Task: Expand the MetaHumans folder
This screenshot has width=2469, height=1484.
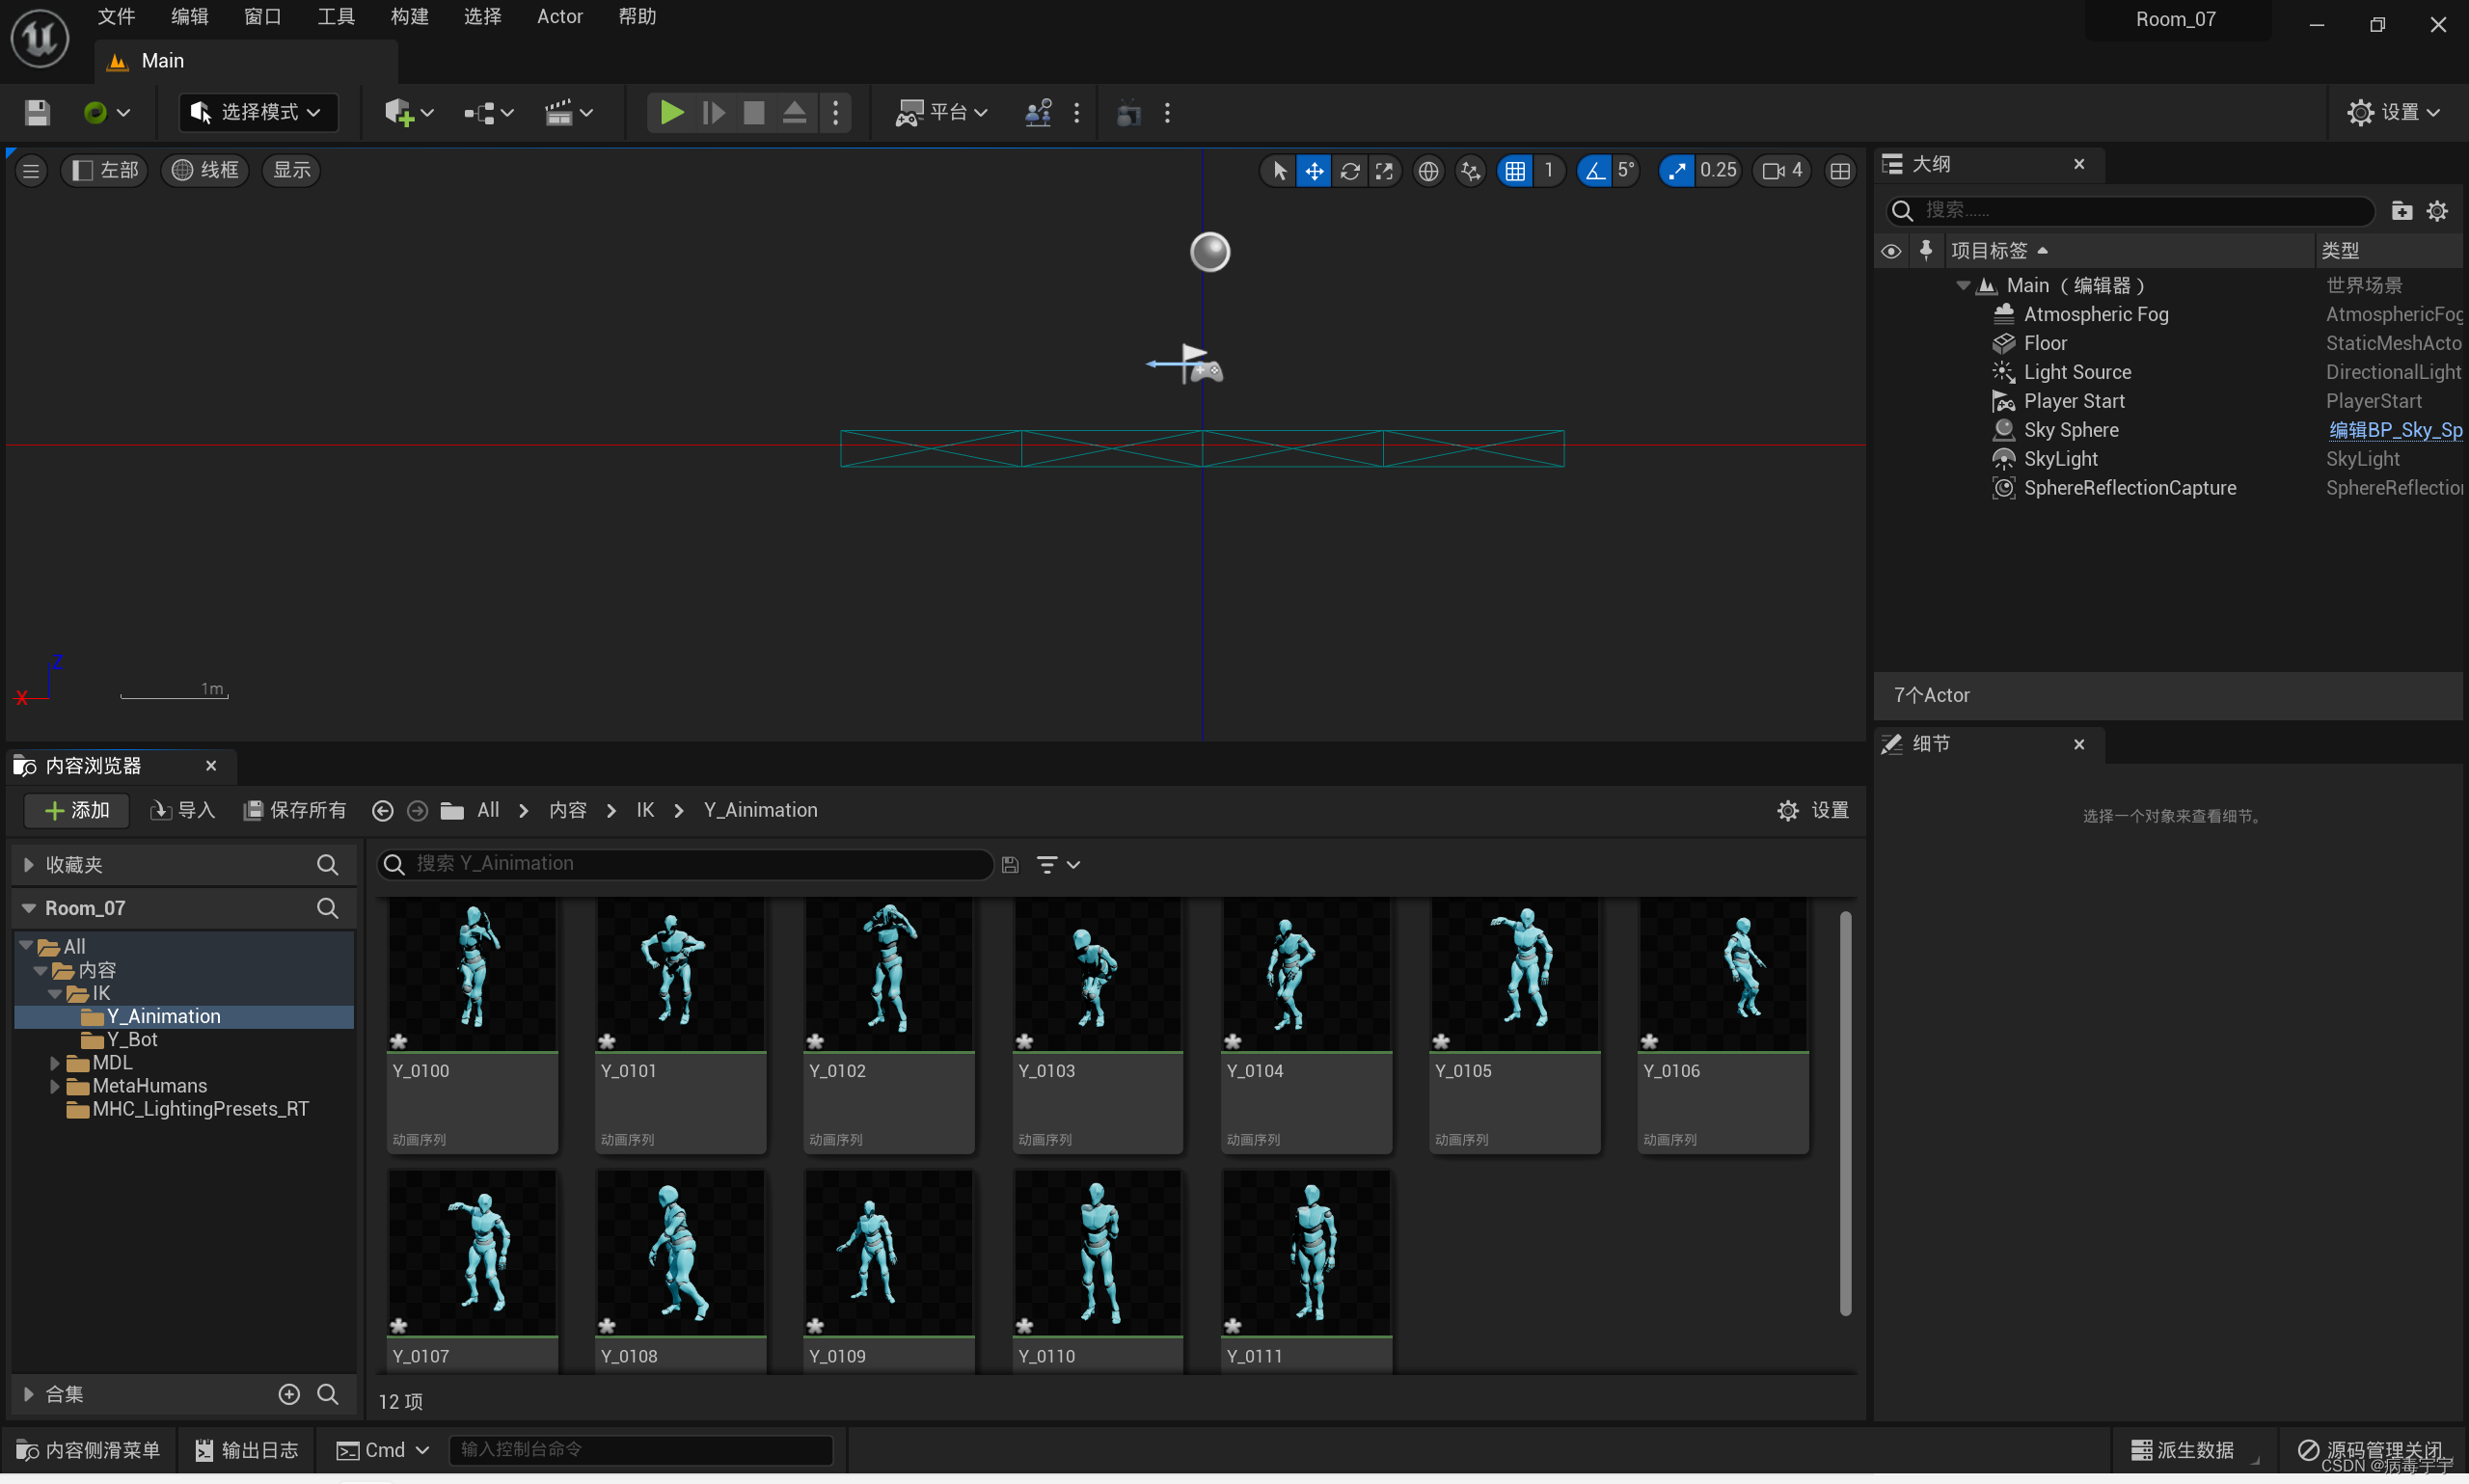Action: point(55,1086)
